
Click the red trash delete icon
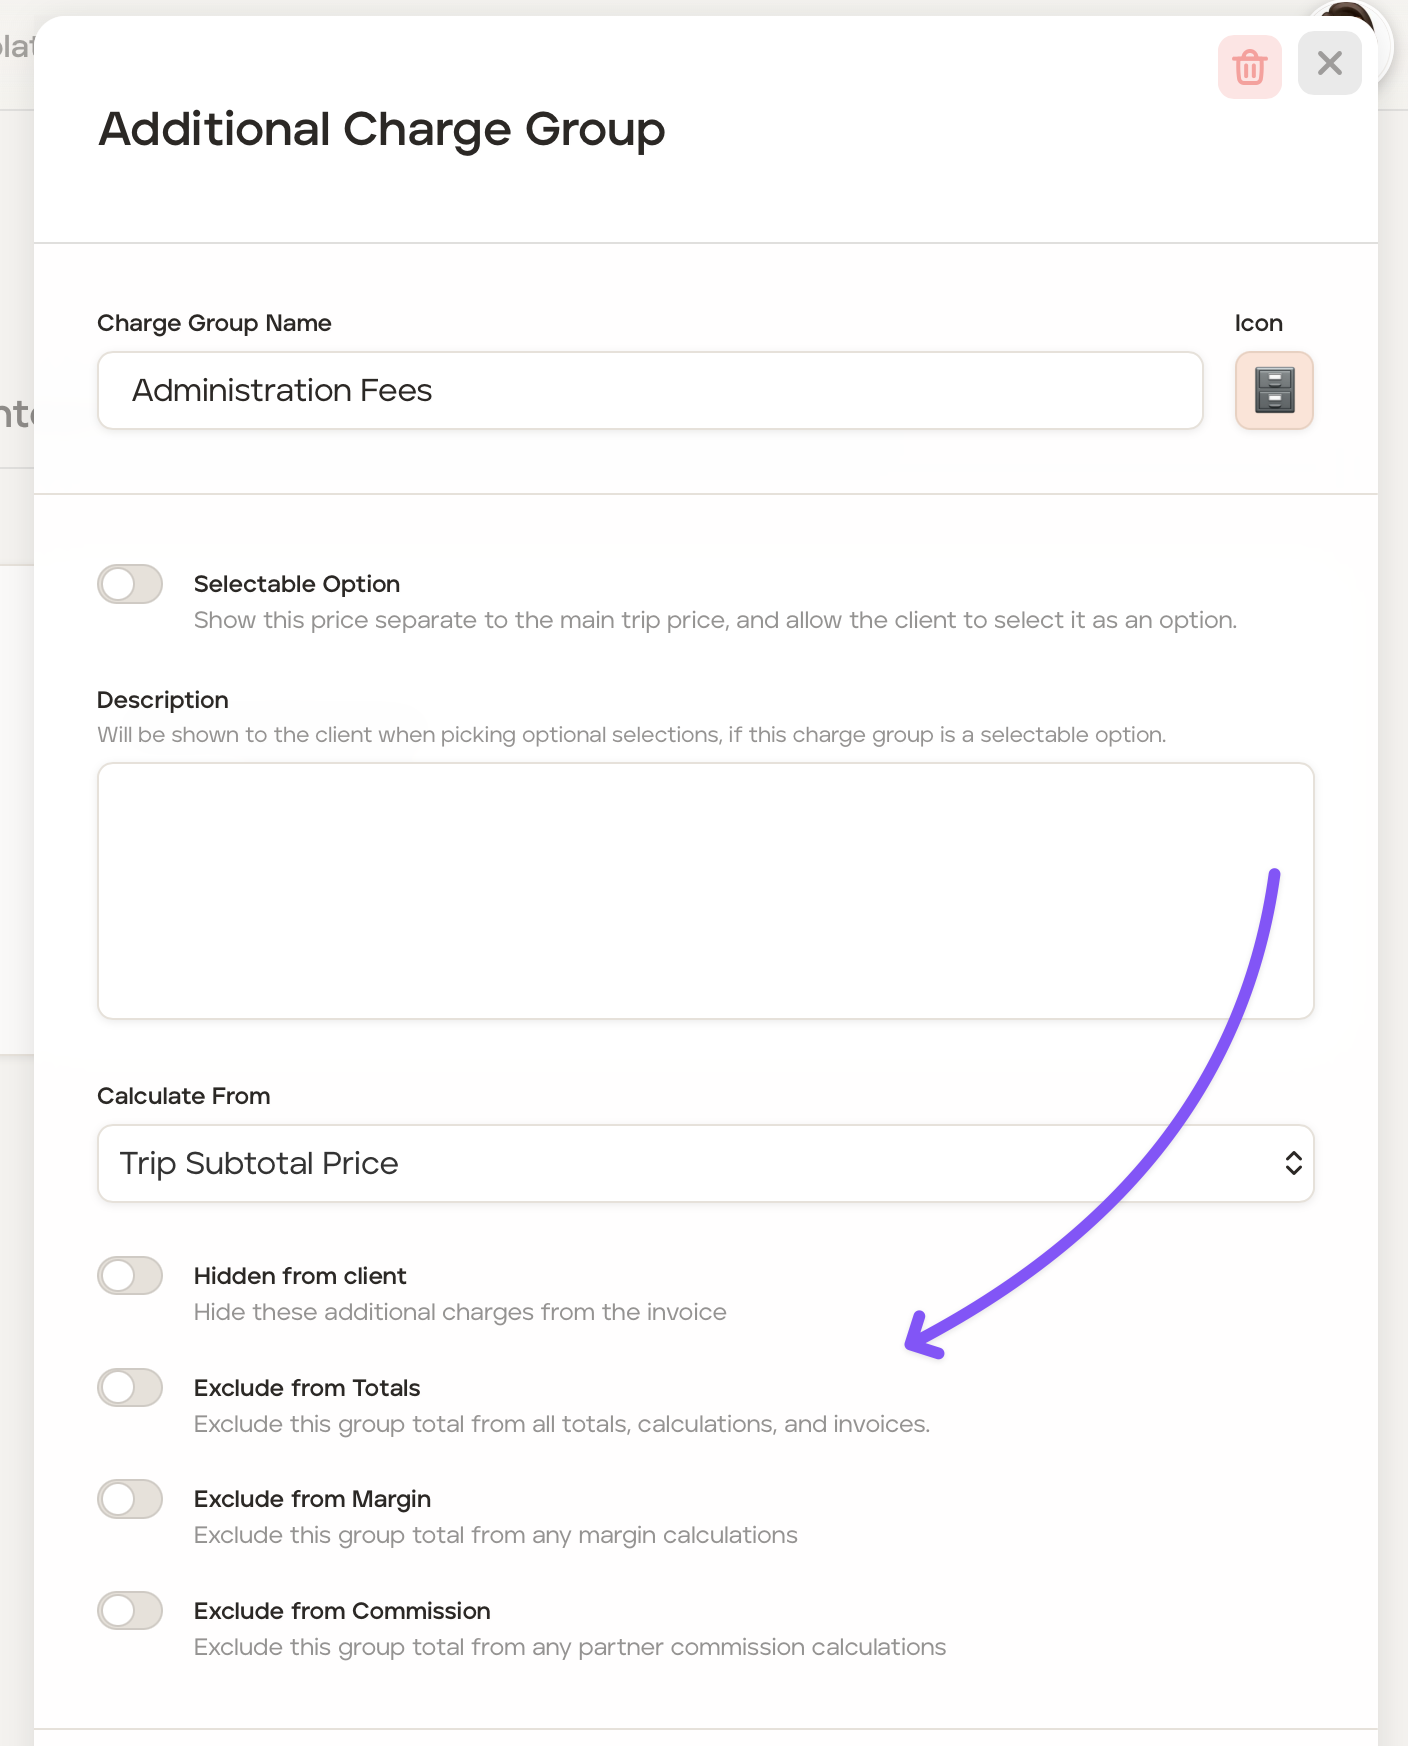tap(1249, 67)
